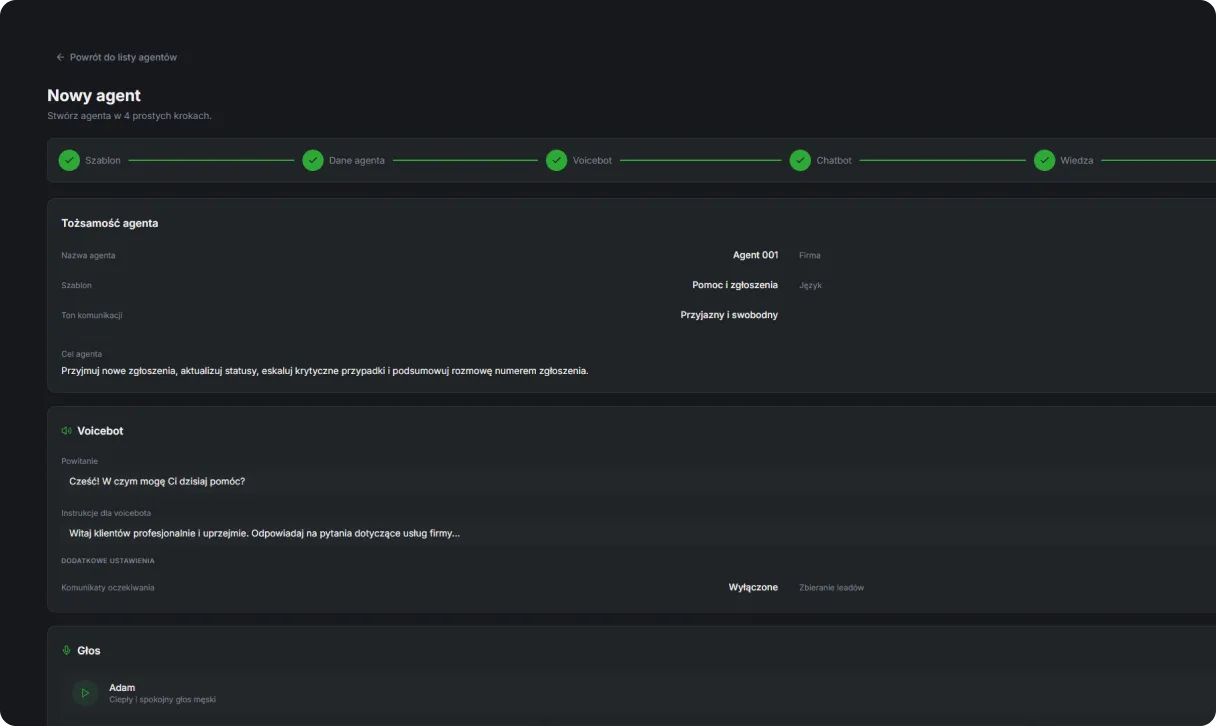
Task: Click the agent goal text 'Przyjmuj nowe zgłoszenia...'
Action: point(325,371)
